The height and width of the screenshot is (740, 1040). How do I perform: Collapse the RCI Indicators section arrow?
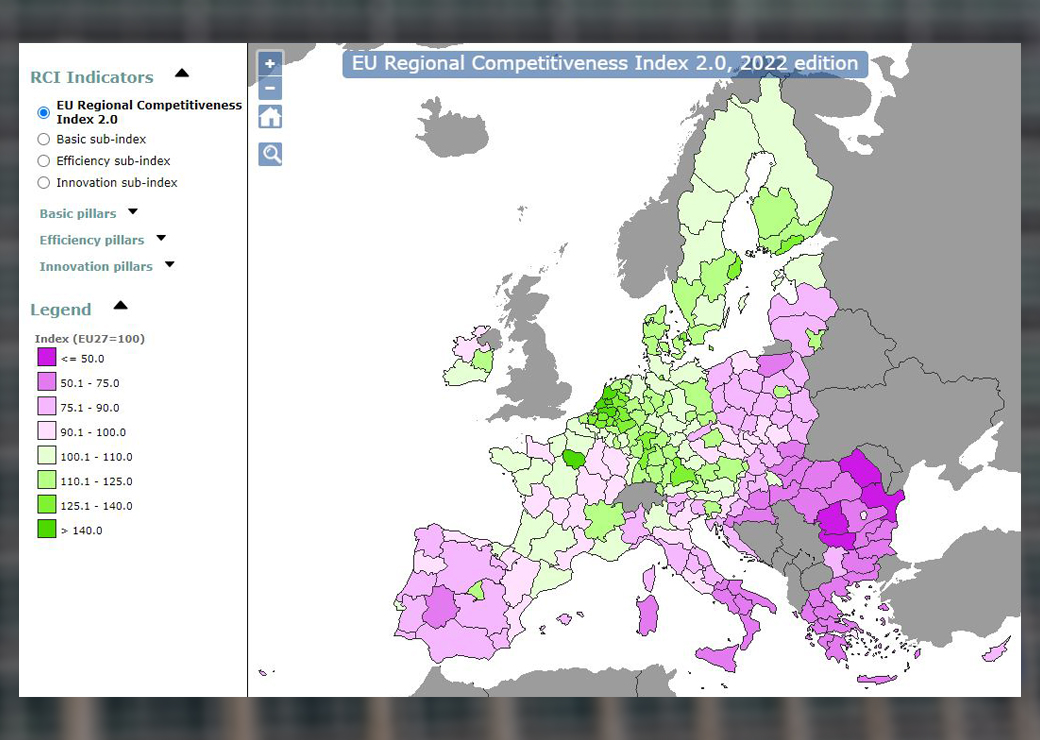182,73
